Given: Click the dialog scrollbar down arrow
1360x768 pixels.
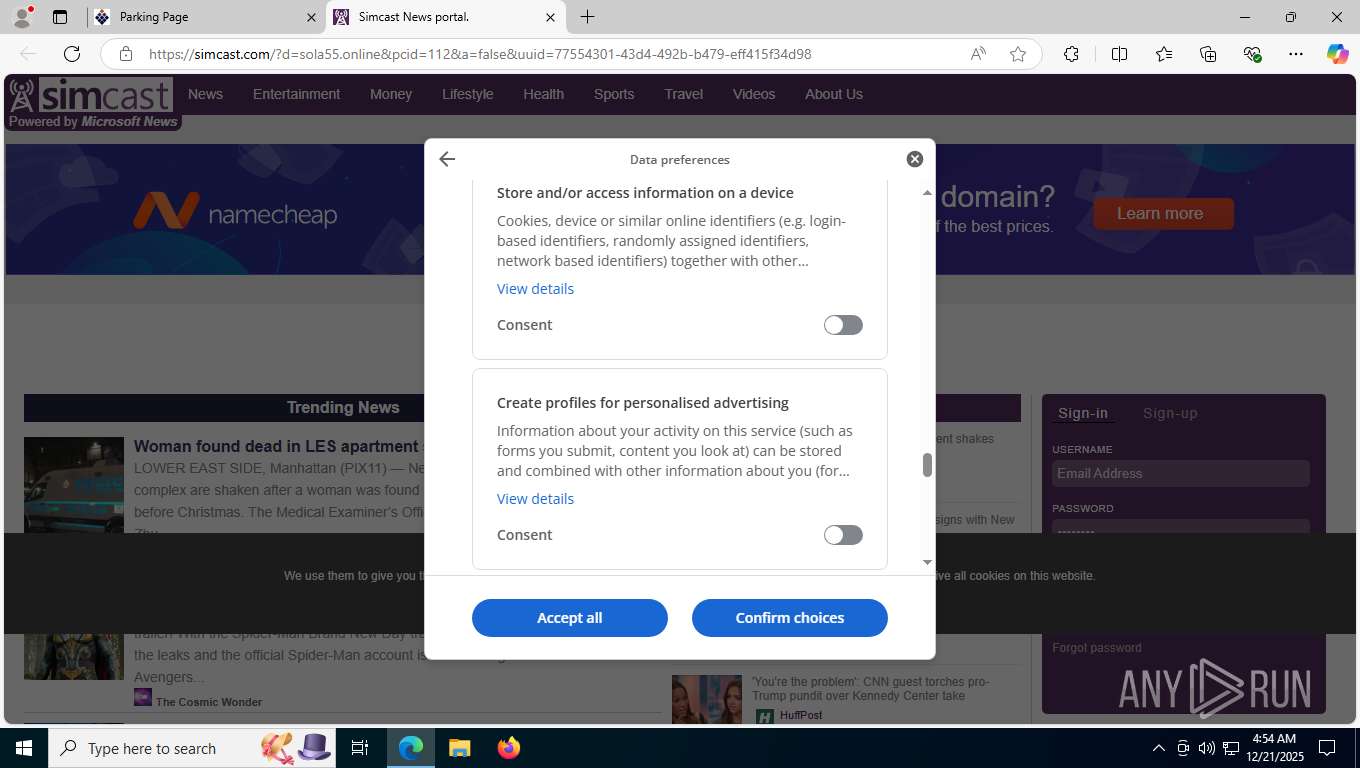Looking at the screenshot, I should [927, 562].
